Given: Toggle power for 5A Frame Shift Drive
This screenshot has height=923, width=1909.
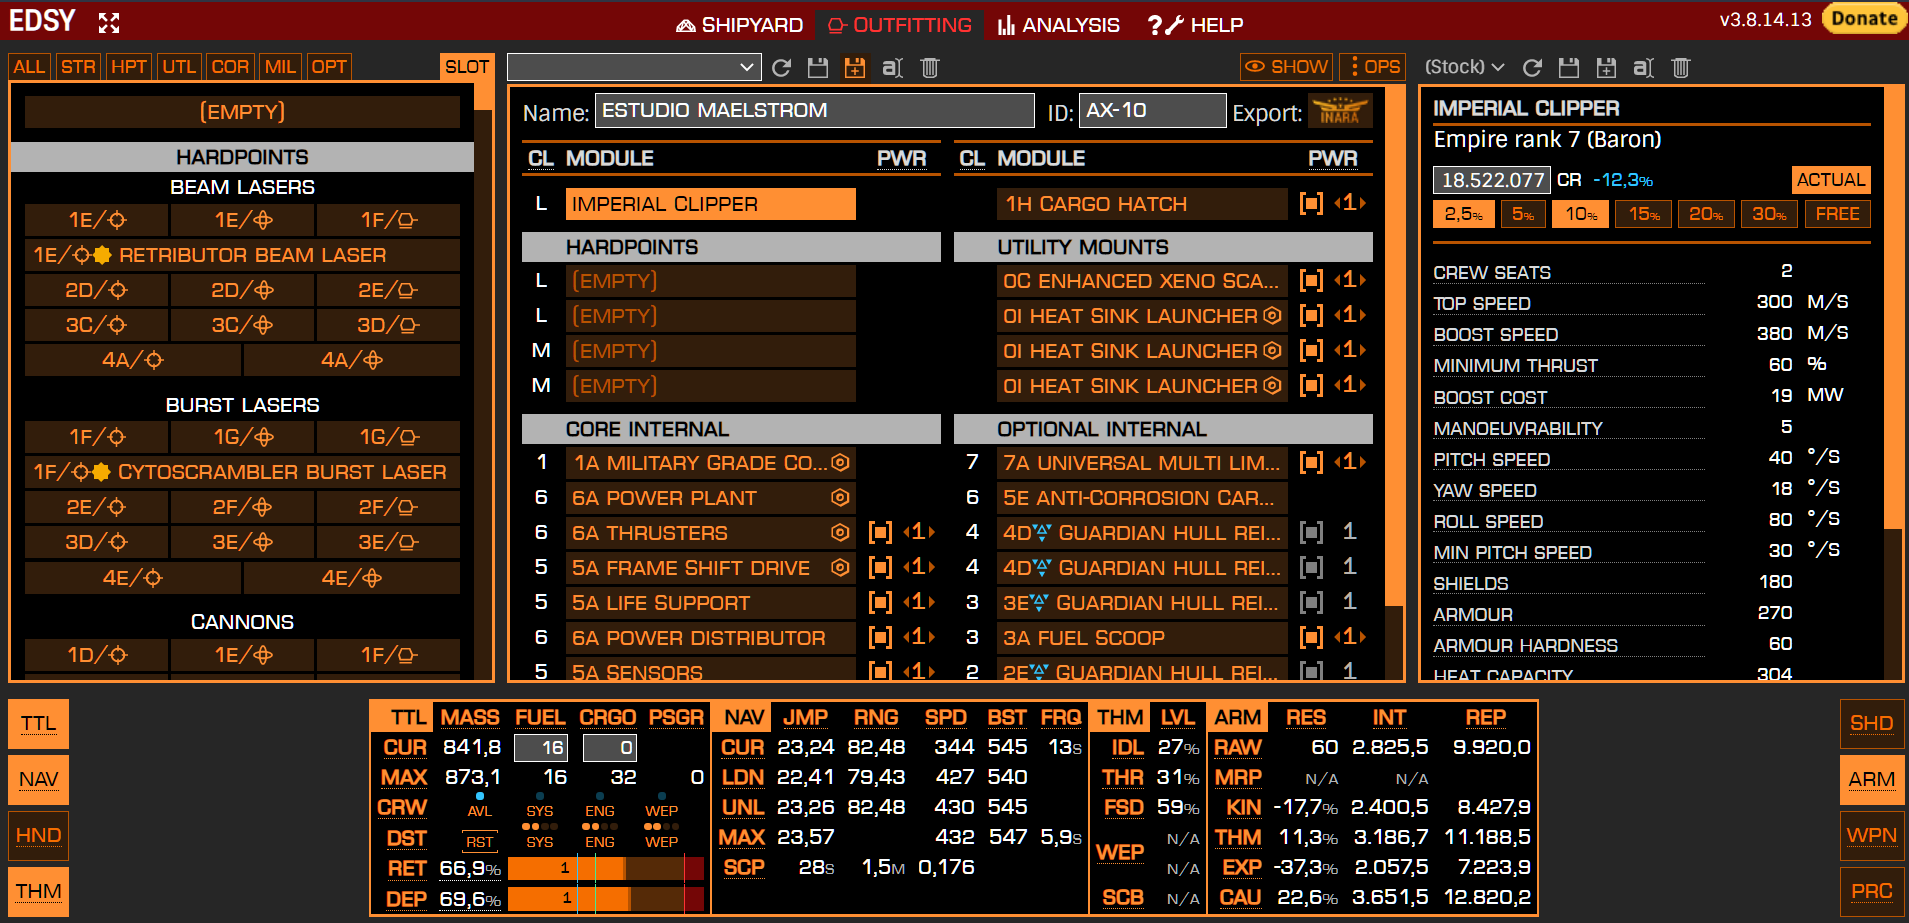Looking at the screenshot, I should [x=880, y=567].
